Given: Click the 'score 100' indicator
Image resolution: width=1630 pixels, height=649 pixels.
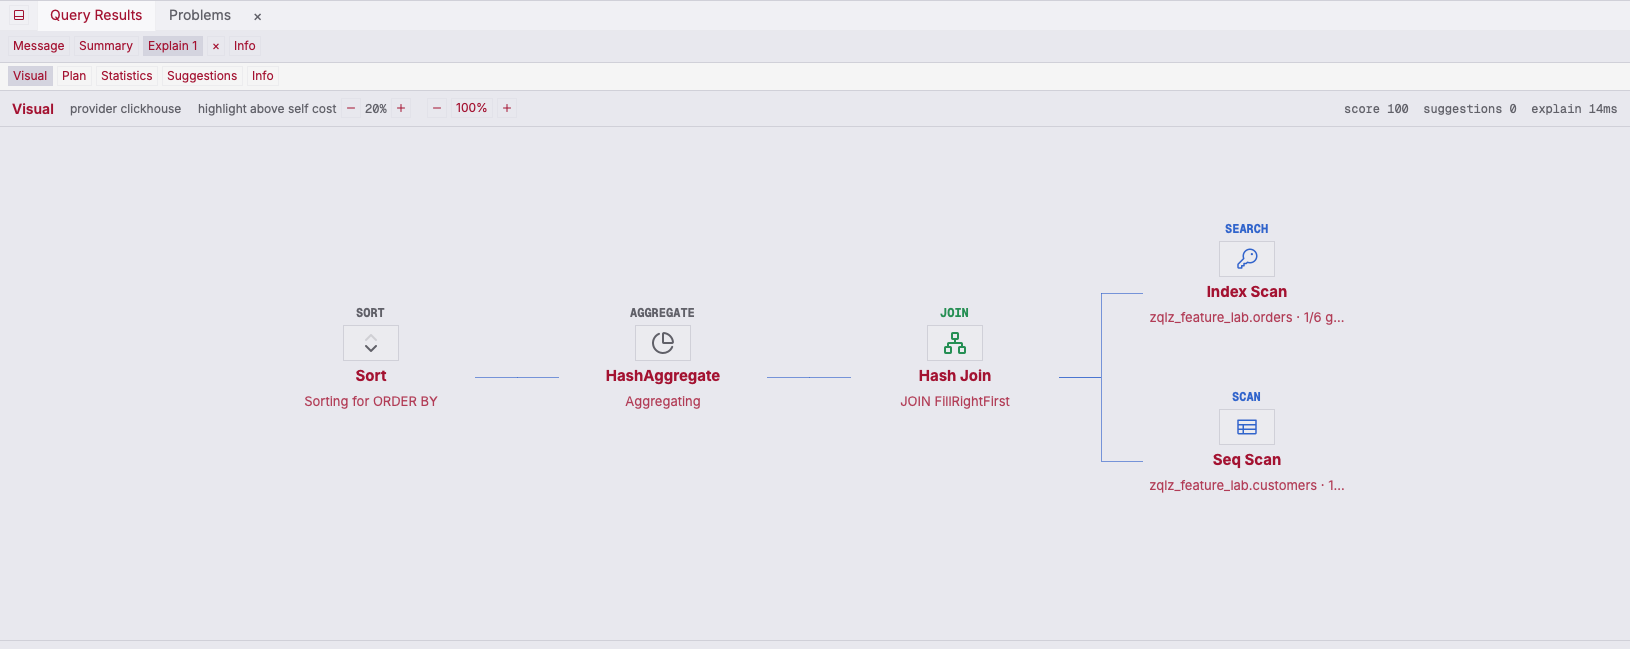Looking at the screenshot, I should (x=1376, y=109).
